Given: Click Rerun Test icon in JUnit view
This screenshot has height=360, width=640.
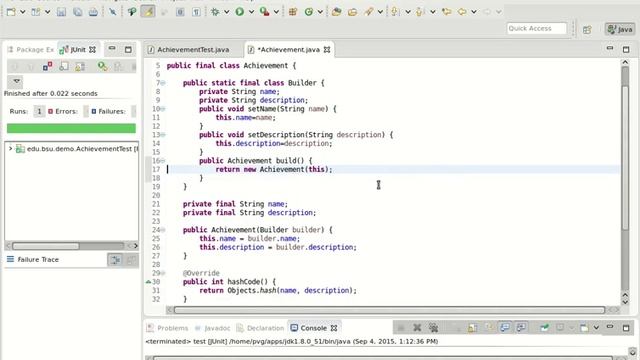Looking at the screenshot, I should point(102,66).
